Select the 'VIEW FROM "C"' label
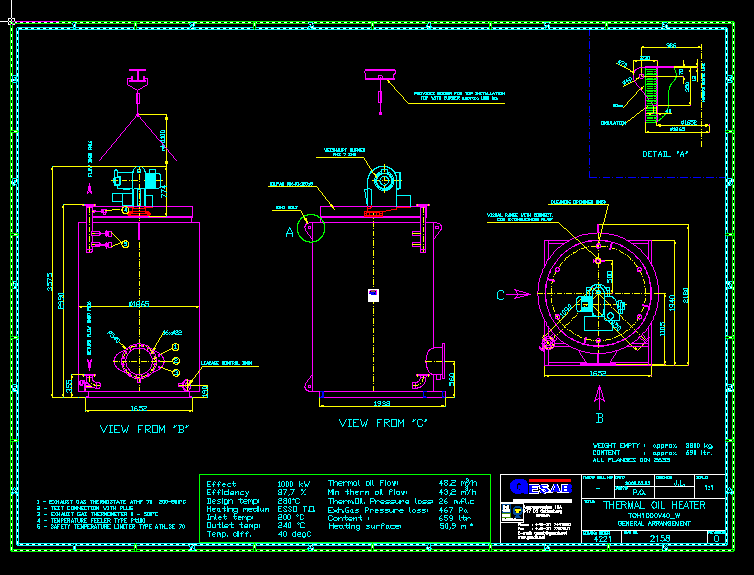The width and height of the screenshot is (754, 575). pos(383,423)
